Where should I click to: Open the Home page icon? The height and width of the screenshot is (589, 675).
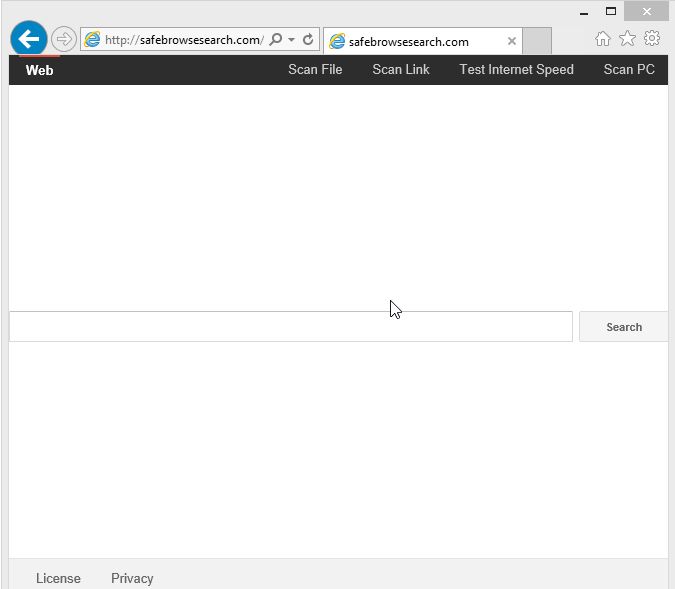[603, 39]
